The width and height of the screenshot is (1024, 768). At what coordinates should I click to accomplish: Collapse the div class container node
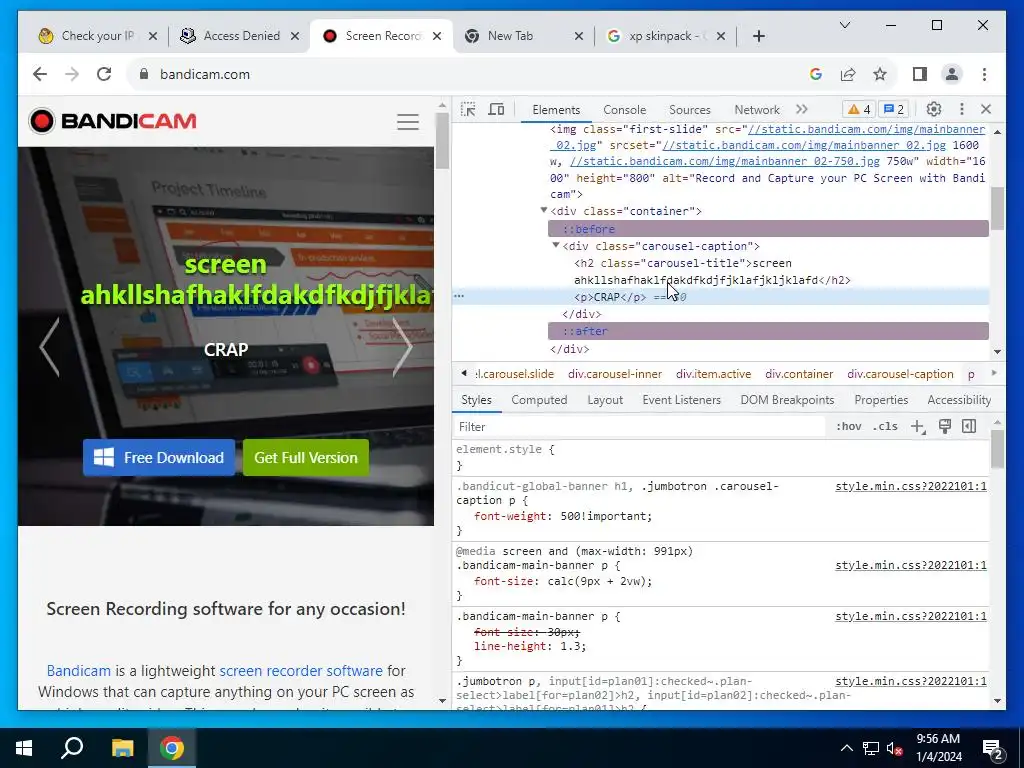point(543,210)
